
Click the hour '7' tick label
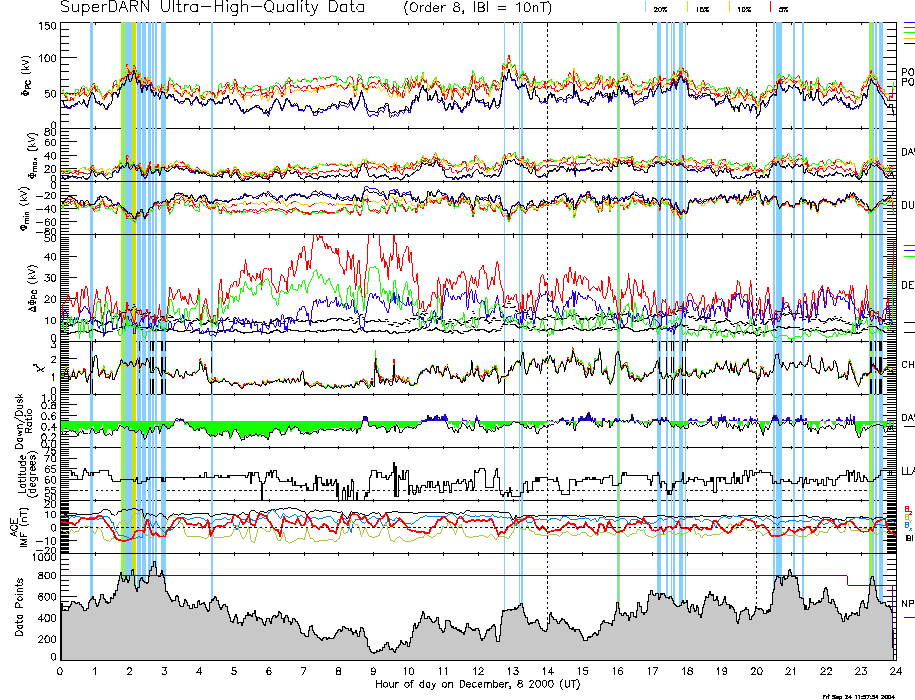point(303,671)
